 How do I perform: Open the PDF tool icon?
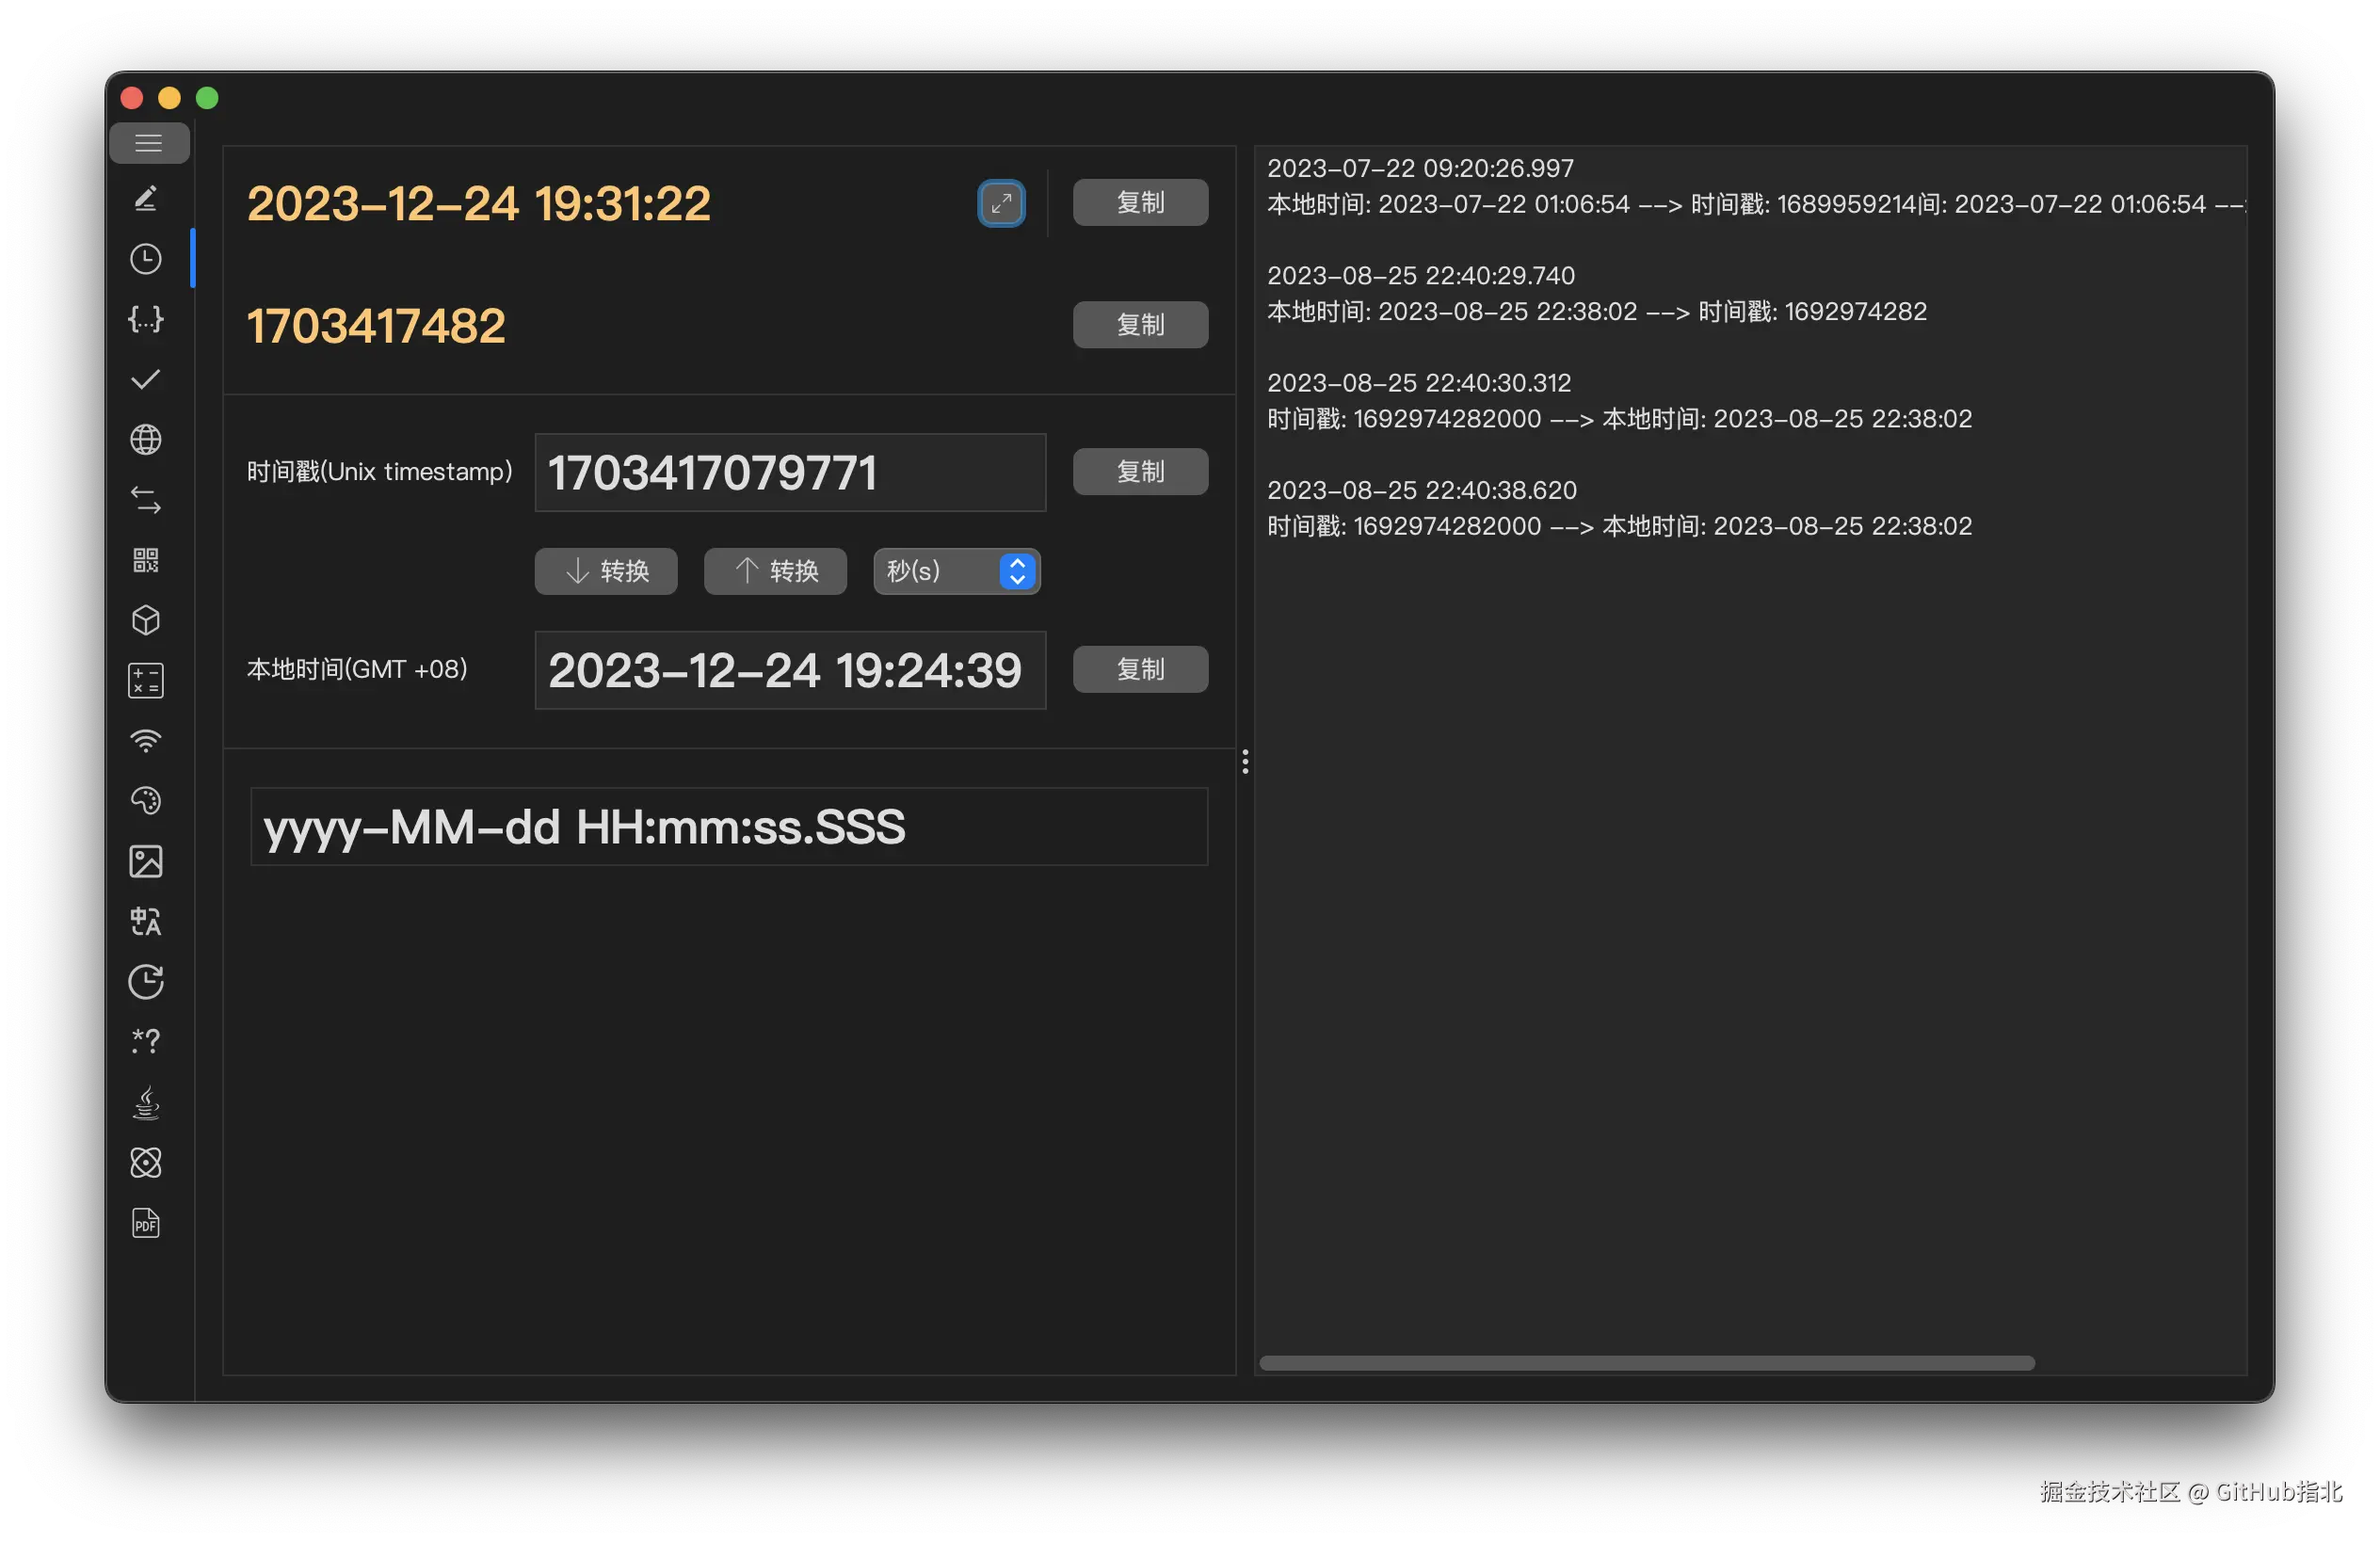[146, 1223]
